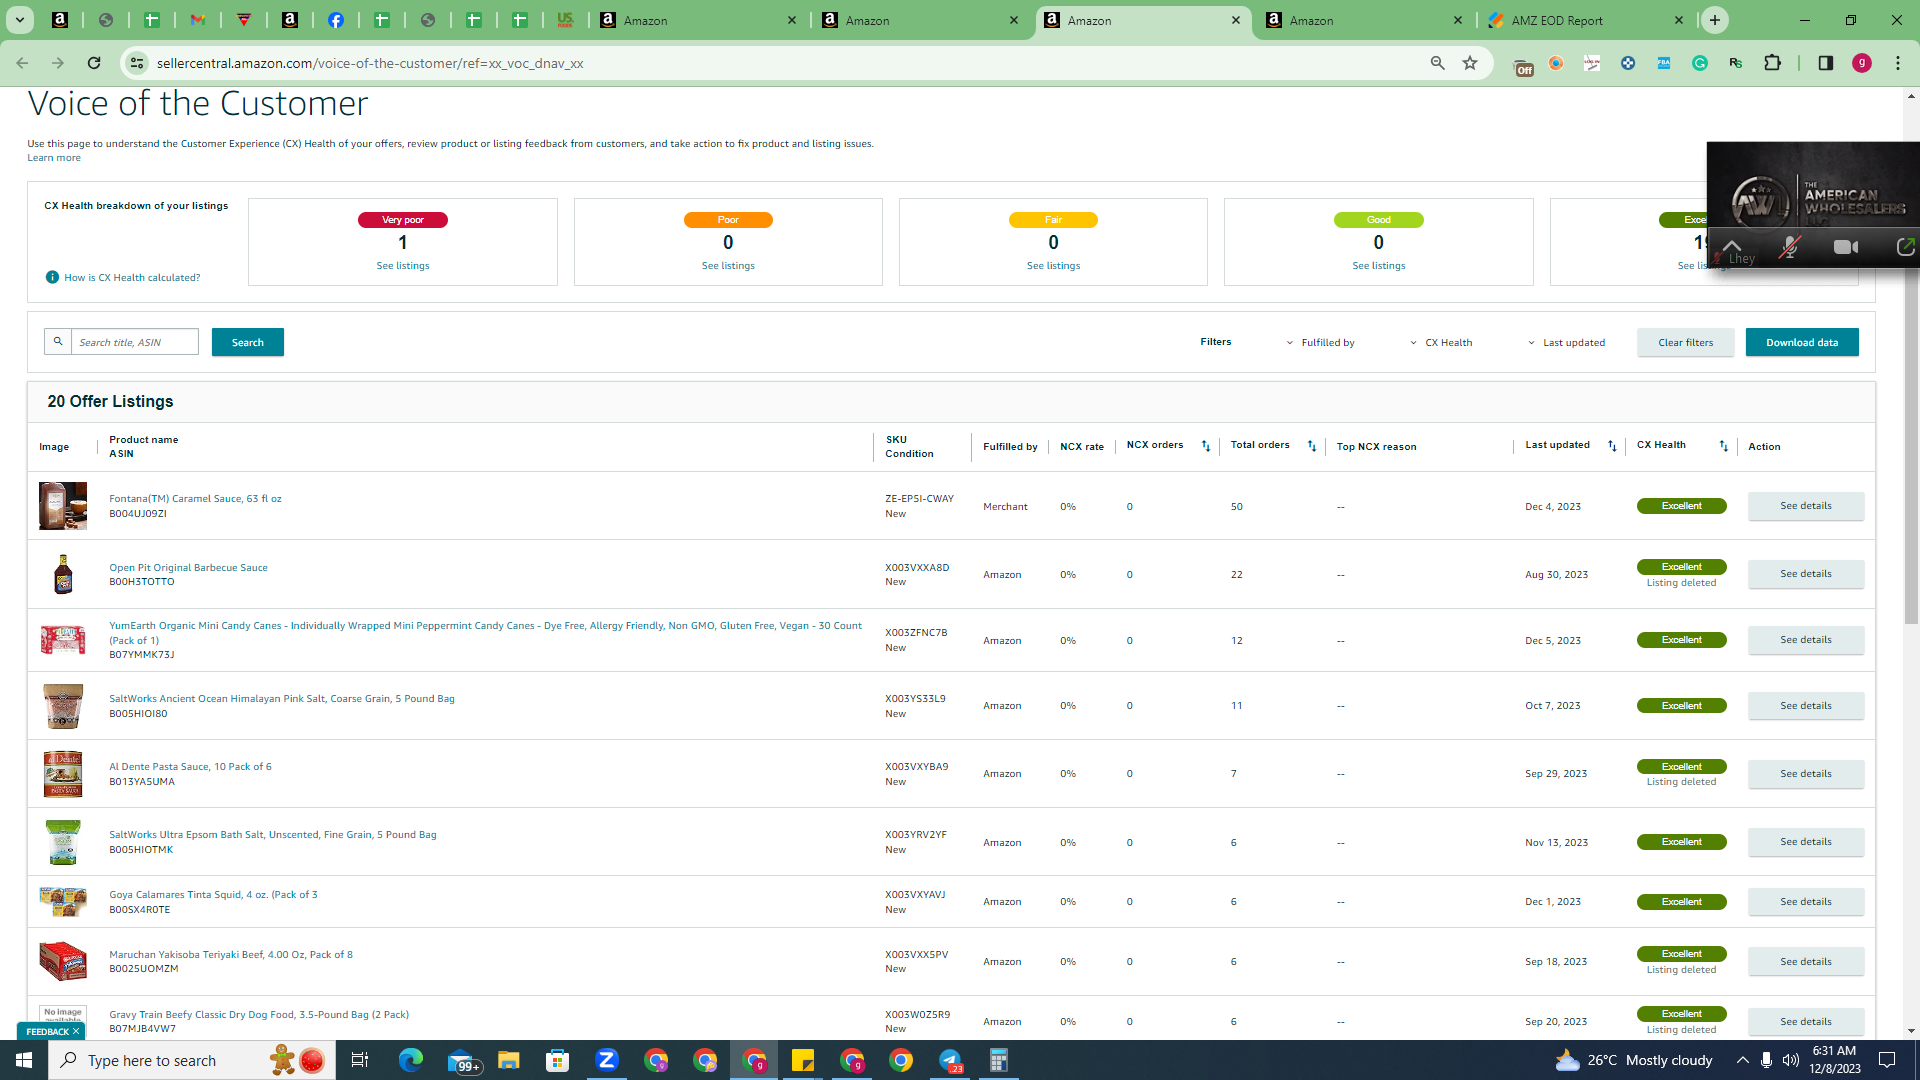This screenshot has height=1080, width=1920.
Task: Open Telegram from the taskbar
Action: pyautogui.click(x=950, y=1060)
